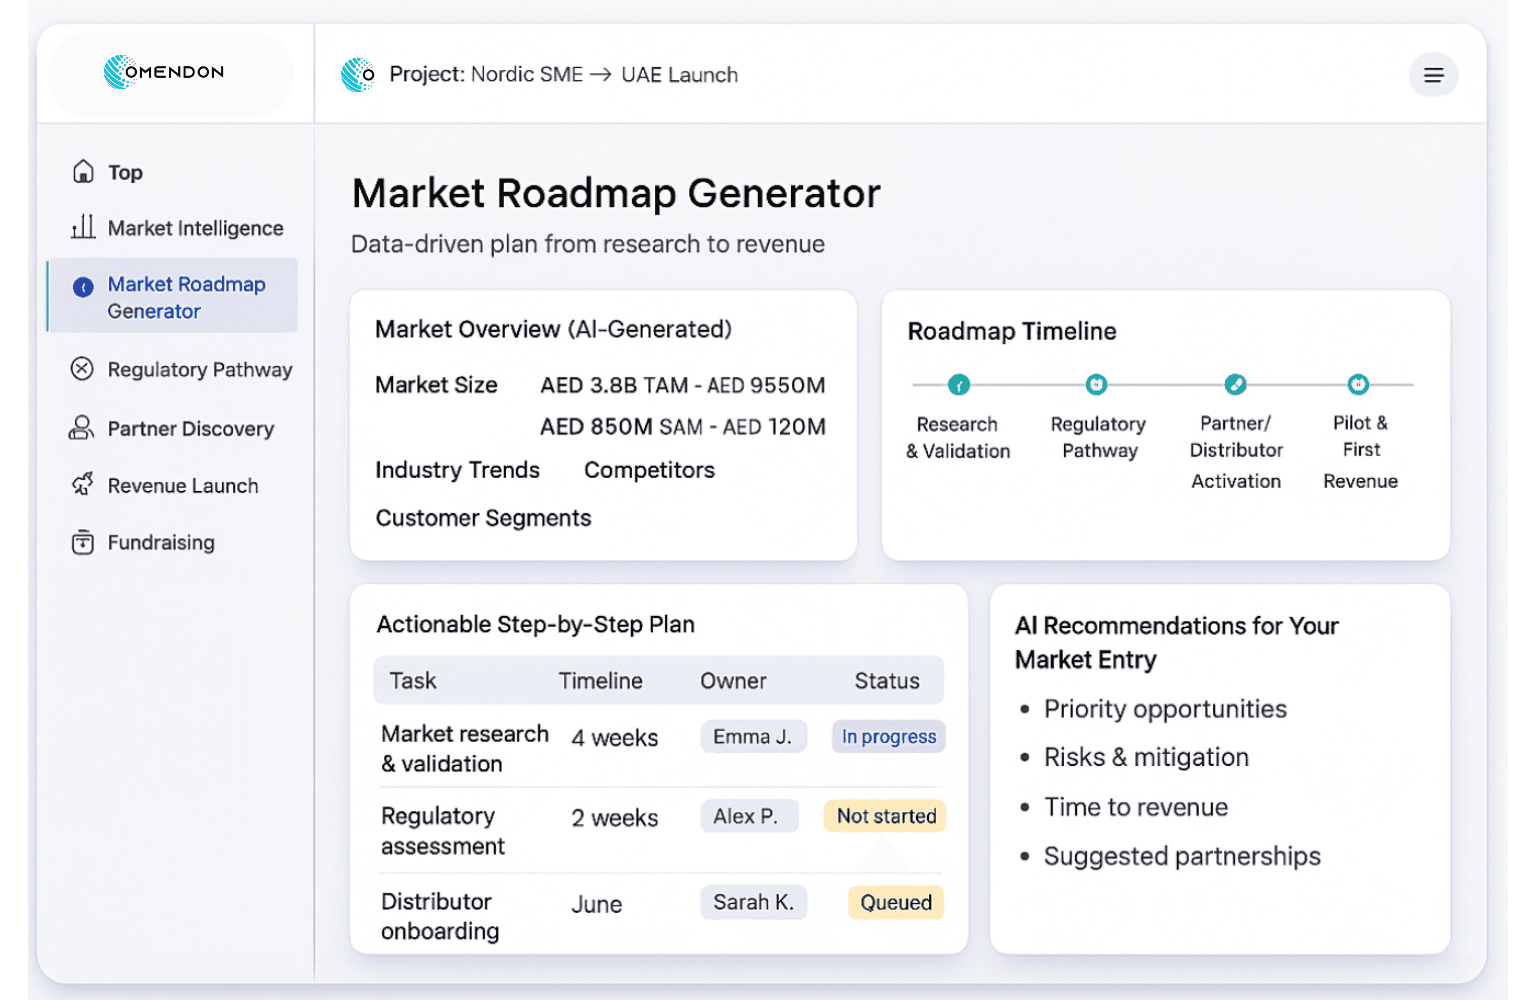Select Market Roadmap Generator in the sidebar

tap(186, 297)
